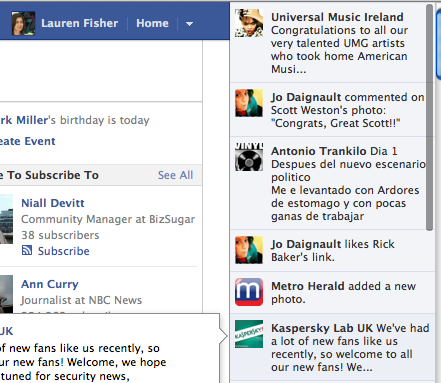
Task: Open Niall Devitt's profile name link
Action: (53, 203)
